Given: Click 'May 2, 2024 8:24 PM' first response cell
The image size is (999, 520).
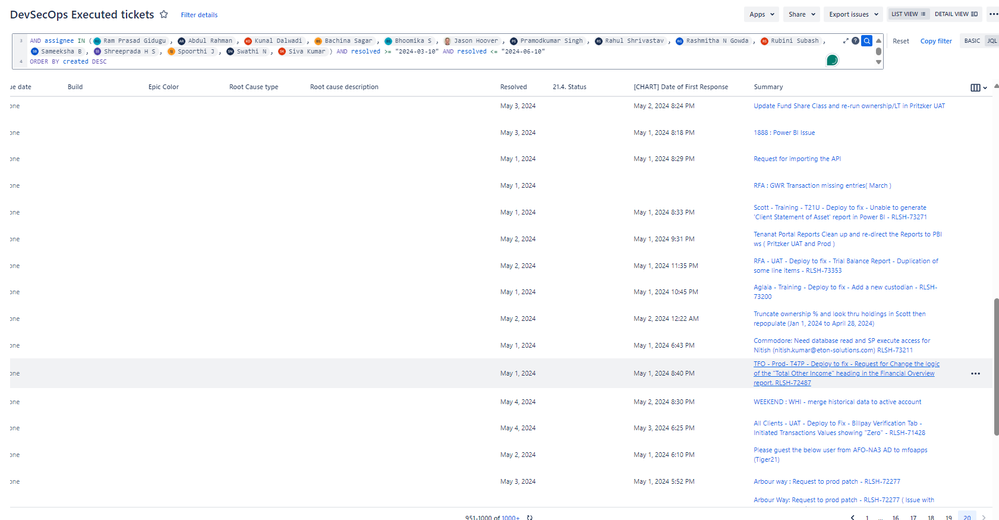Looking at the screenshot, I should coord(664,106).
